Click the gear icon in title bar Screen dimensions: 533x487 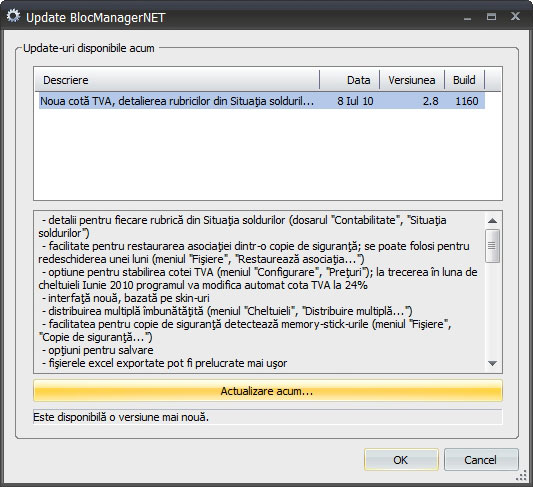pos(13,16)
